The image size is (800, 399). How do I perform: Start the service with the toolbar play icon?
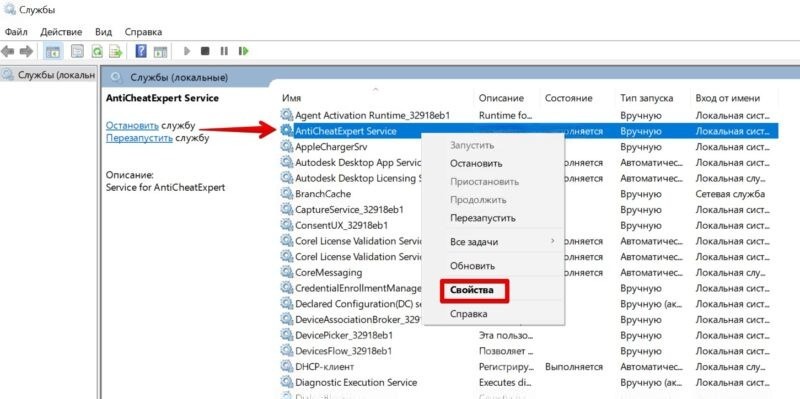187,51
